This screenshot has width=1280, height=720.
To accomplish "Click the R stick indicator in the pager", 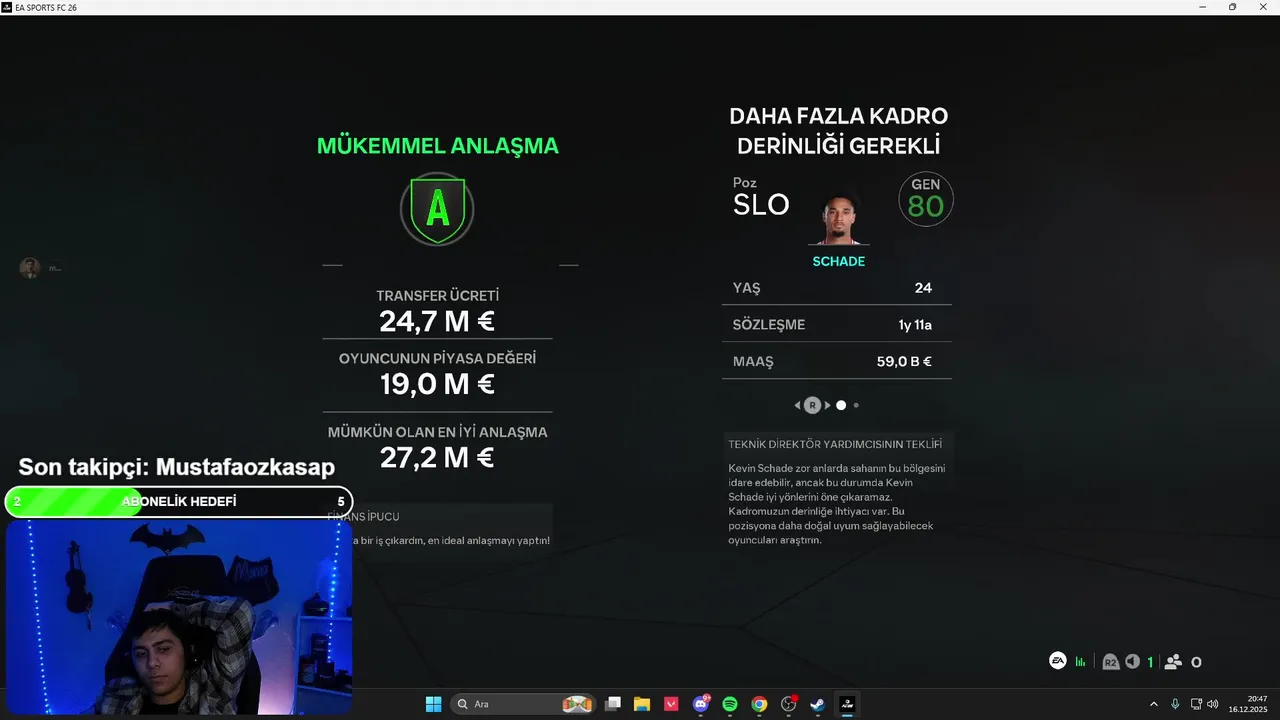I will point(812,405).
